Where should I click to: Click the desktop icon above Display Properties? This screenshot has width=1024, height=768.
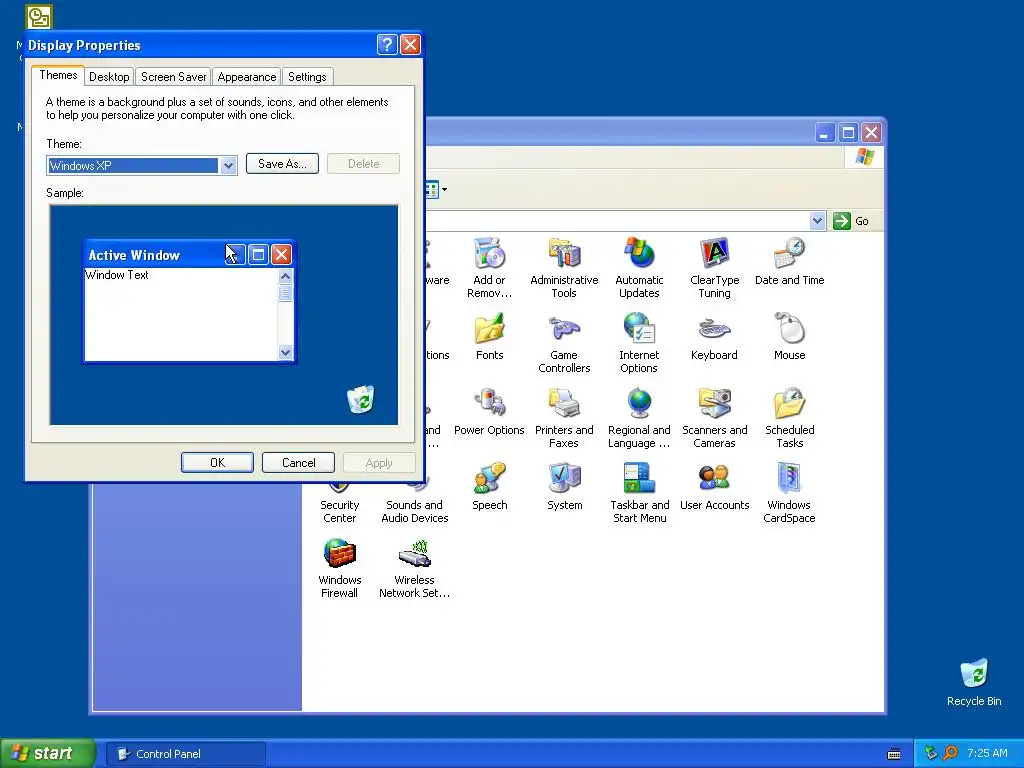point(39,17)
